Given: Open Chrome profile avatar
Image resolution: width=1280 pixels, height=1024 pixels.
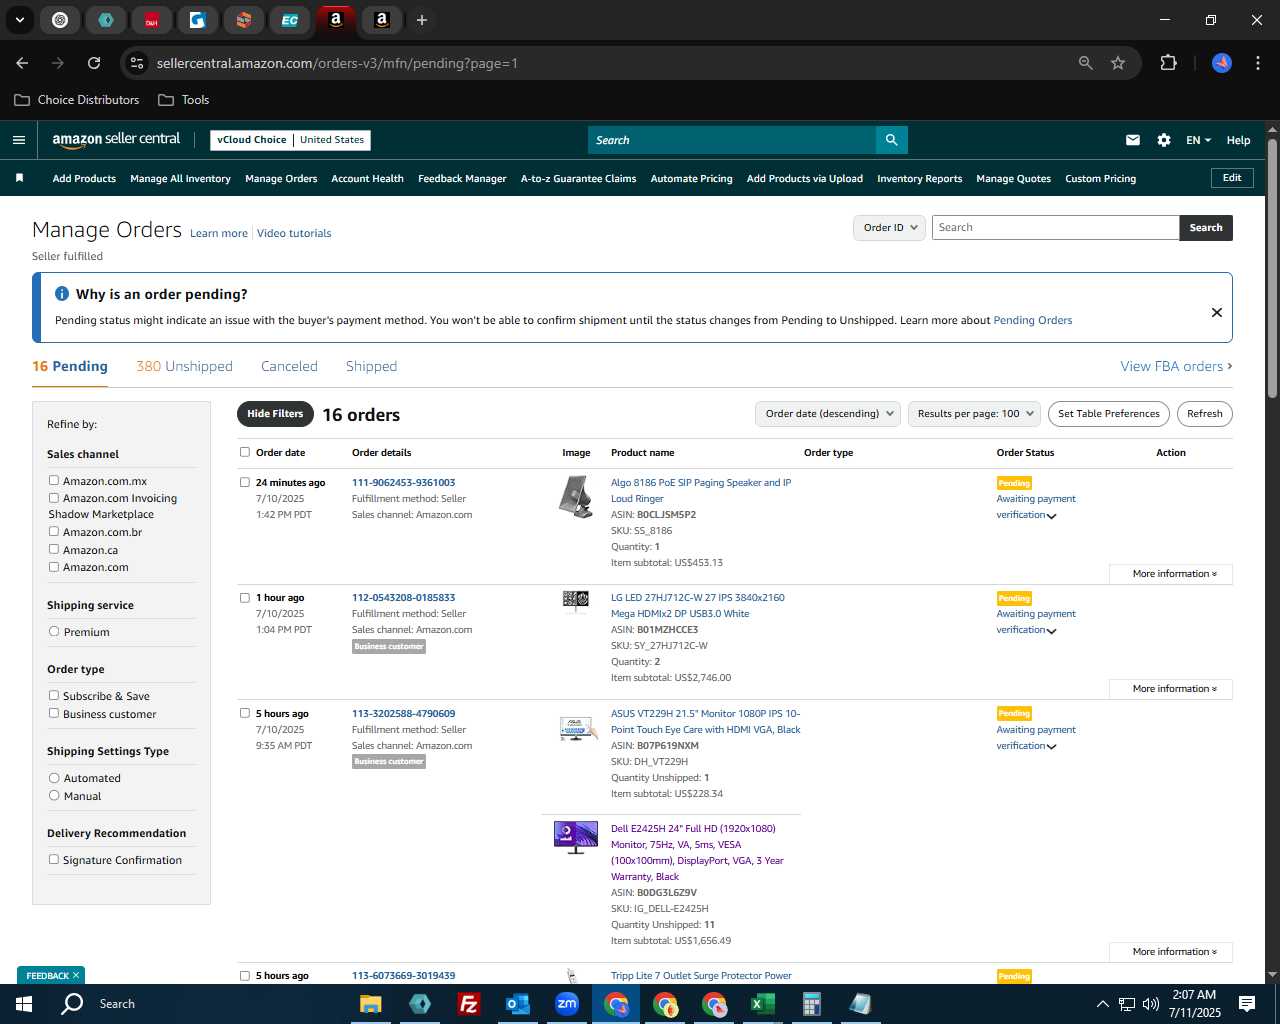Looking at the screenshot, I should tap(1222, 63).
